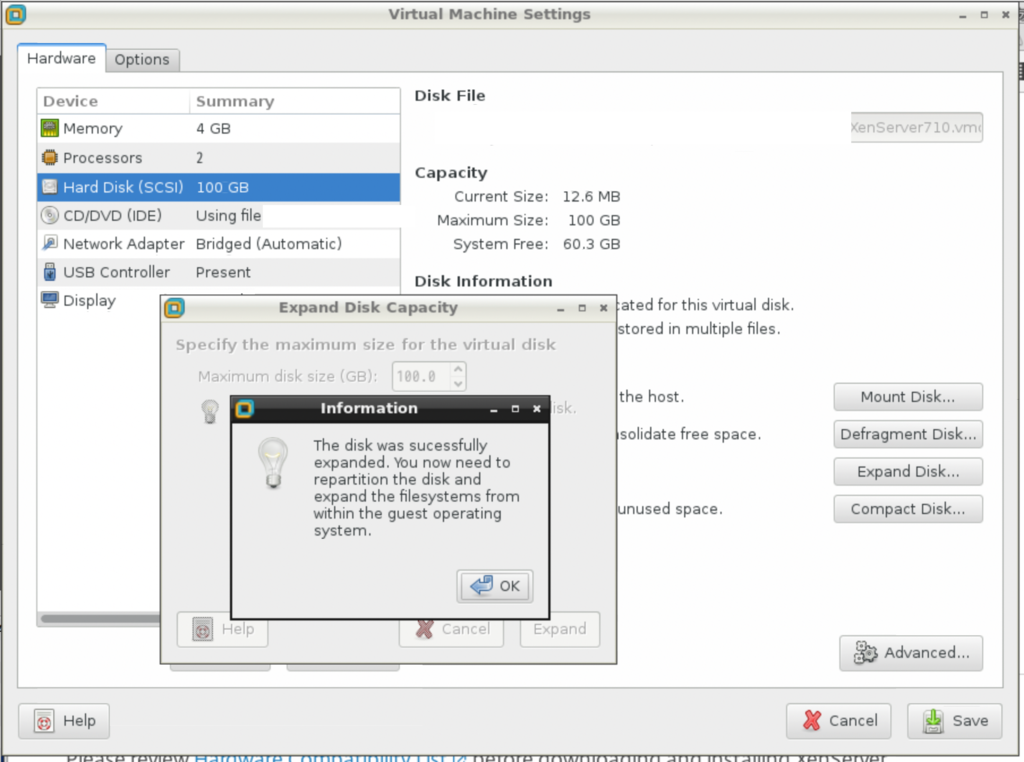Maximize the Expand Disk Capacity dialog
Viewport: 1024px width, 762px height.
point(582,308)
